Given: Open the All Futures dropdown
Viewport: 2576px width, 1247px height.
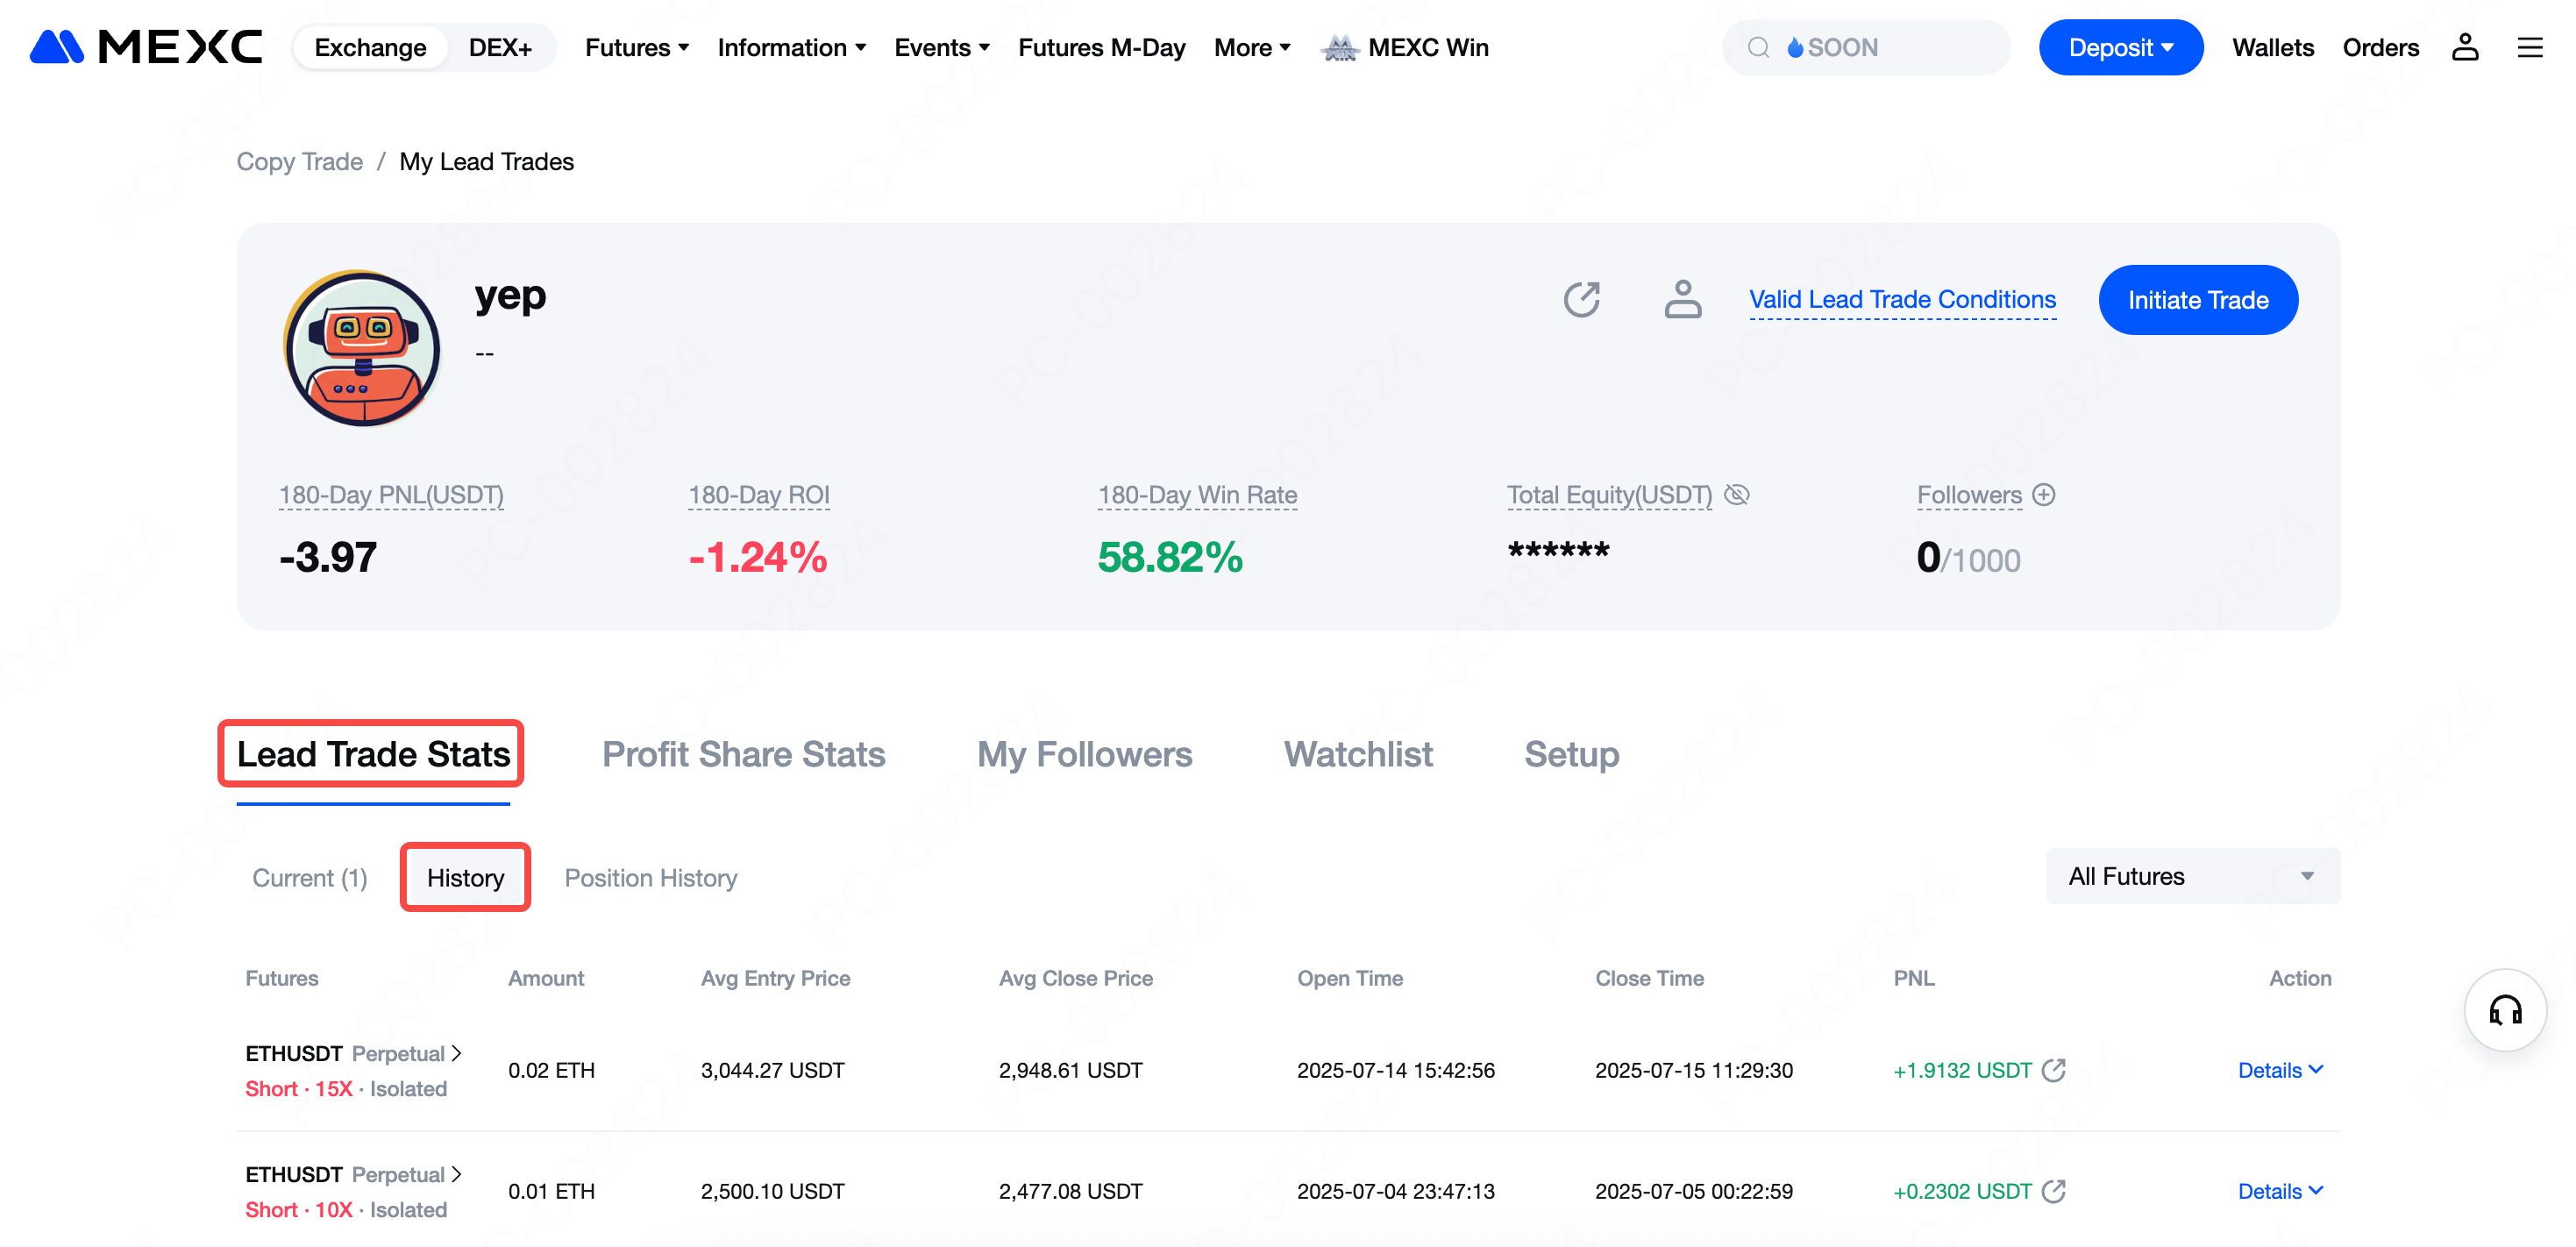Looking at the screenshot, I should (x=2192, y=876).
